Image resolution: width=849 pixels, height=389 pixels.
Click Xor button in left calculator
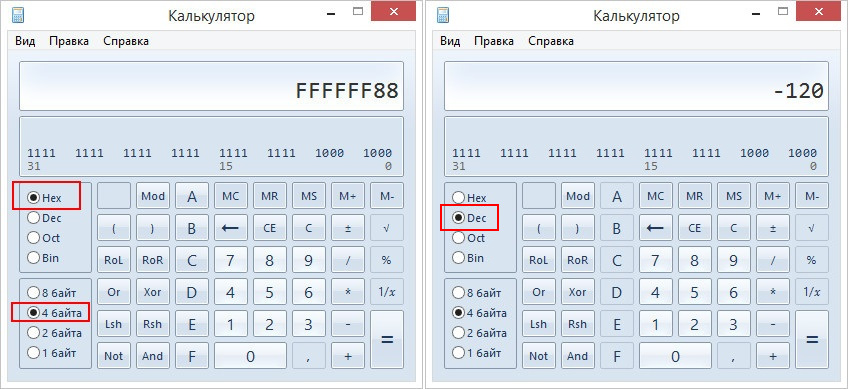click(153, 292)
